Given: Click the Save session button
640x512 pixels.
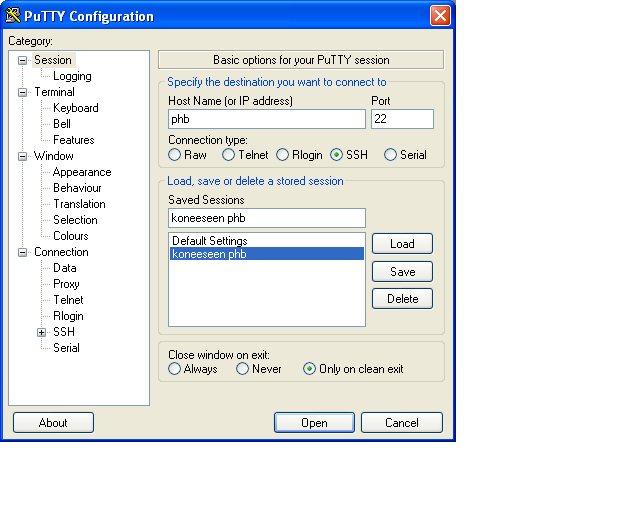Looking at the screenshot, I should coord(402,272).
